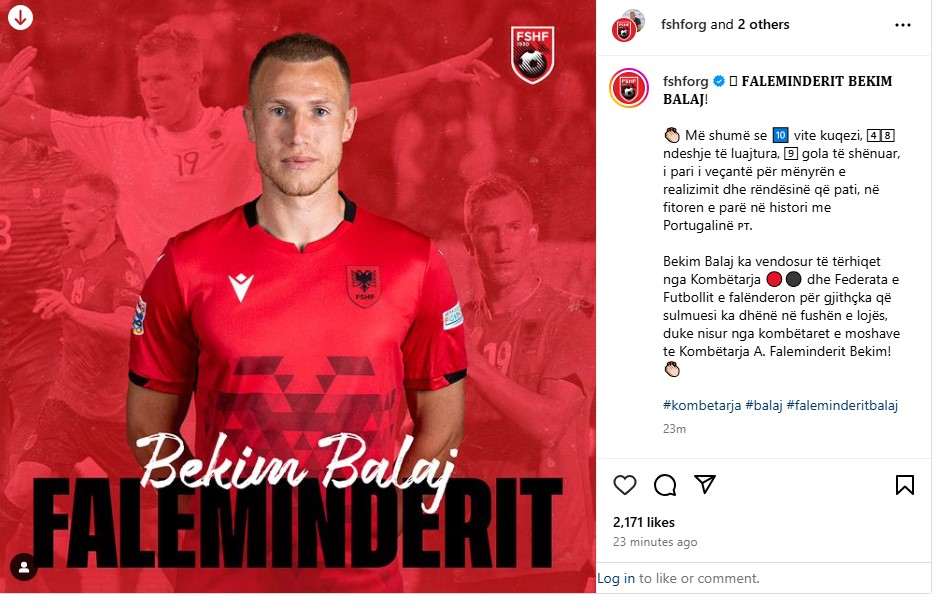Viewport: 936px width, 594px height.
Task: Share post with paper plane icon
Action: [x=704, y=484]
